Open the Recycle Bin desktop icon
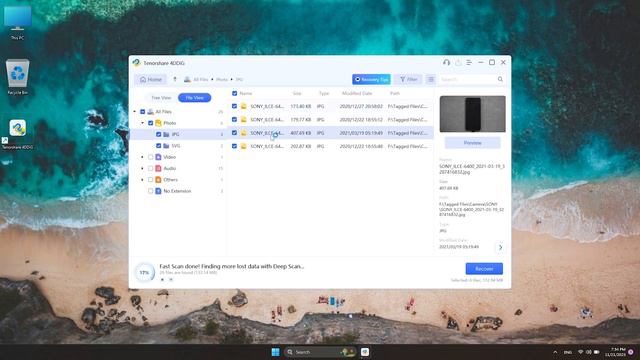 [x=18, y=77]
